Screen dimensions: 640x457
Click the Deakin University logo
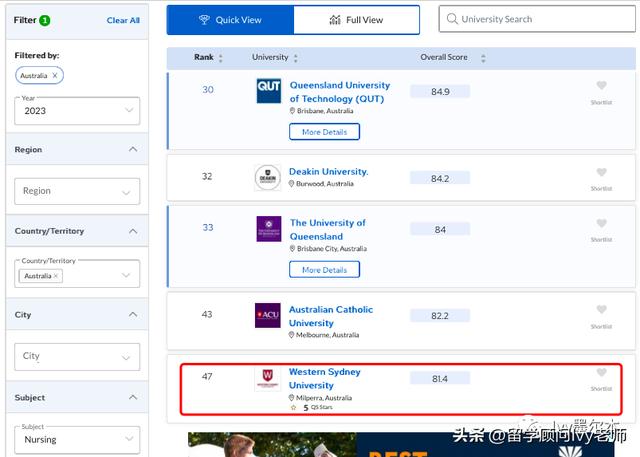(268, 177)
